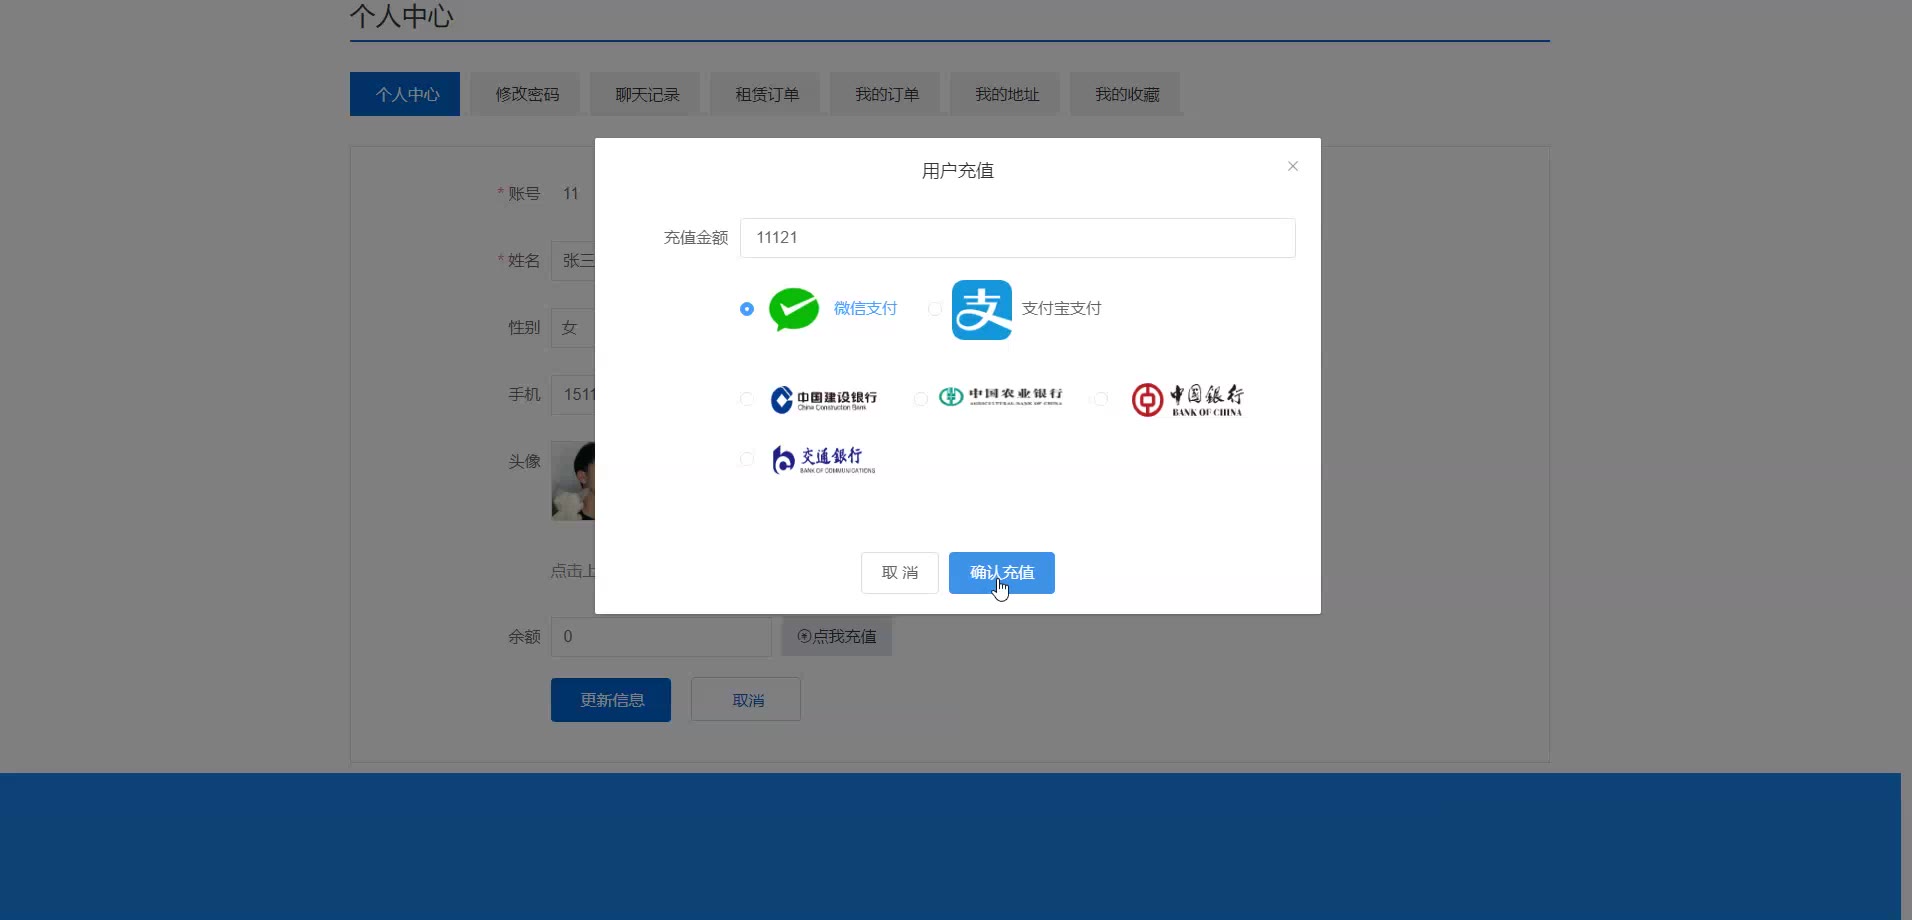Choose the 交通银行 radio option
Image resolution: width=1912 pixels, height=920 pixels.
[747, 459]
